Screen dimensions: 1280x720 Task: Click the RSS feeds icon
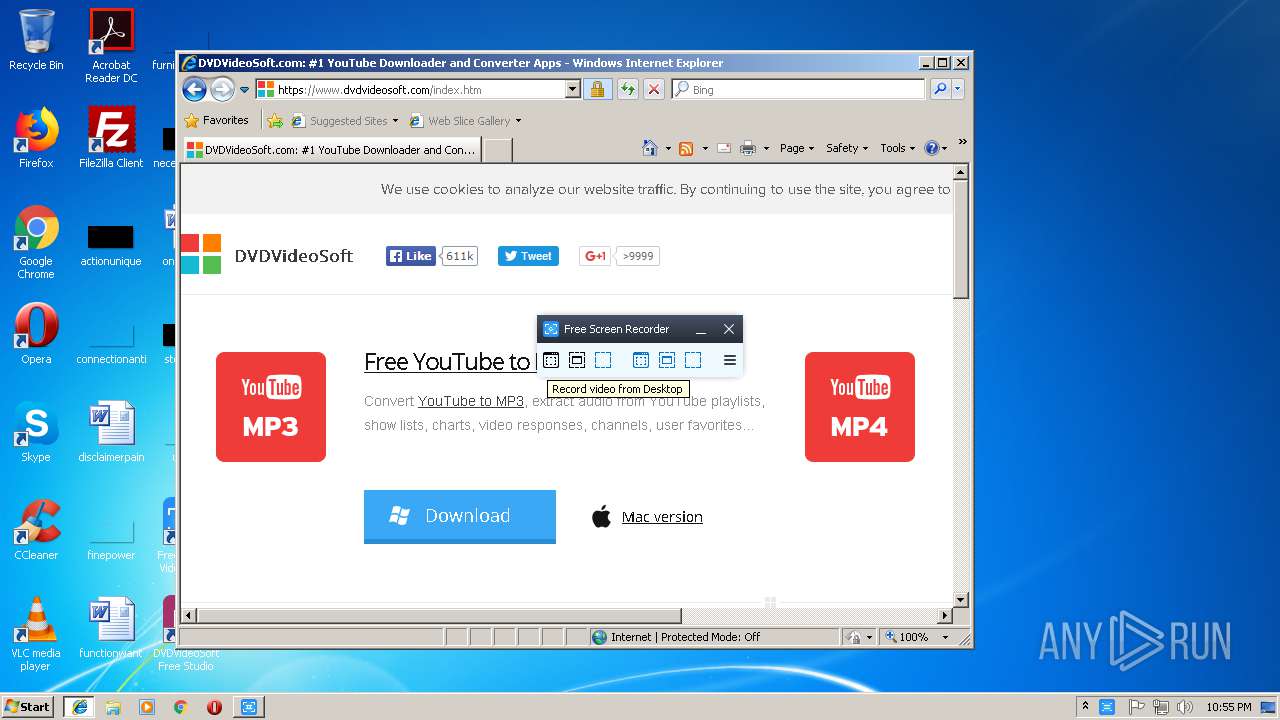(686, 148)
